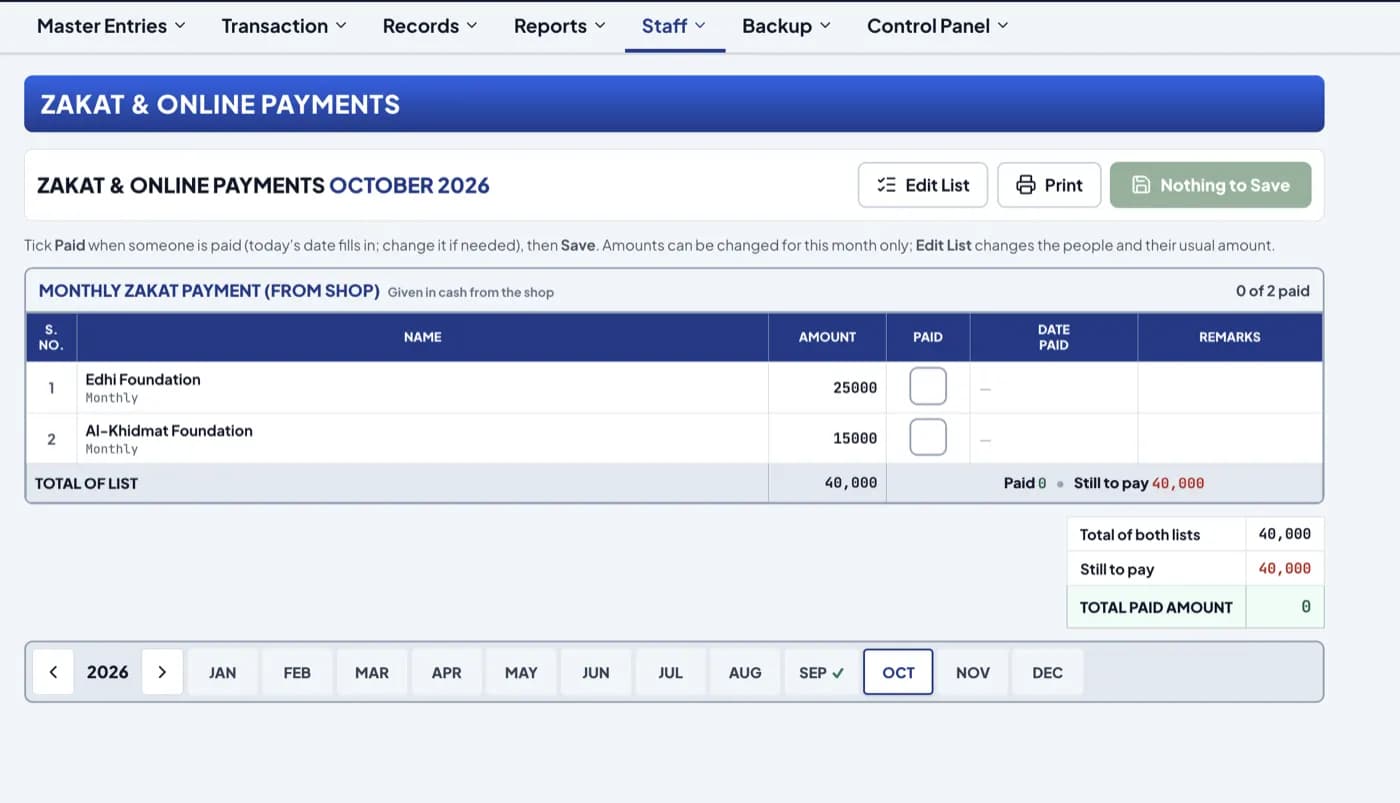
Task: Select the AUG month tab
Action: pos(745,672)
